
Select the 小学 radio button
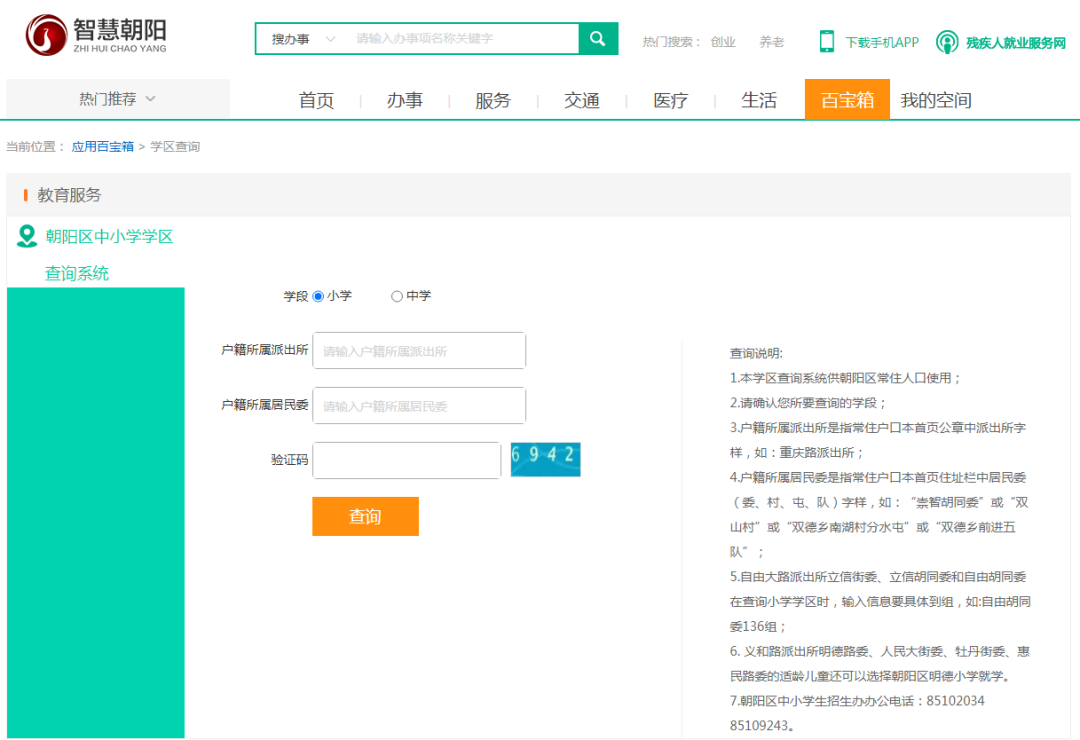click(319, 296)
